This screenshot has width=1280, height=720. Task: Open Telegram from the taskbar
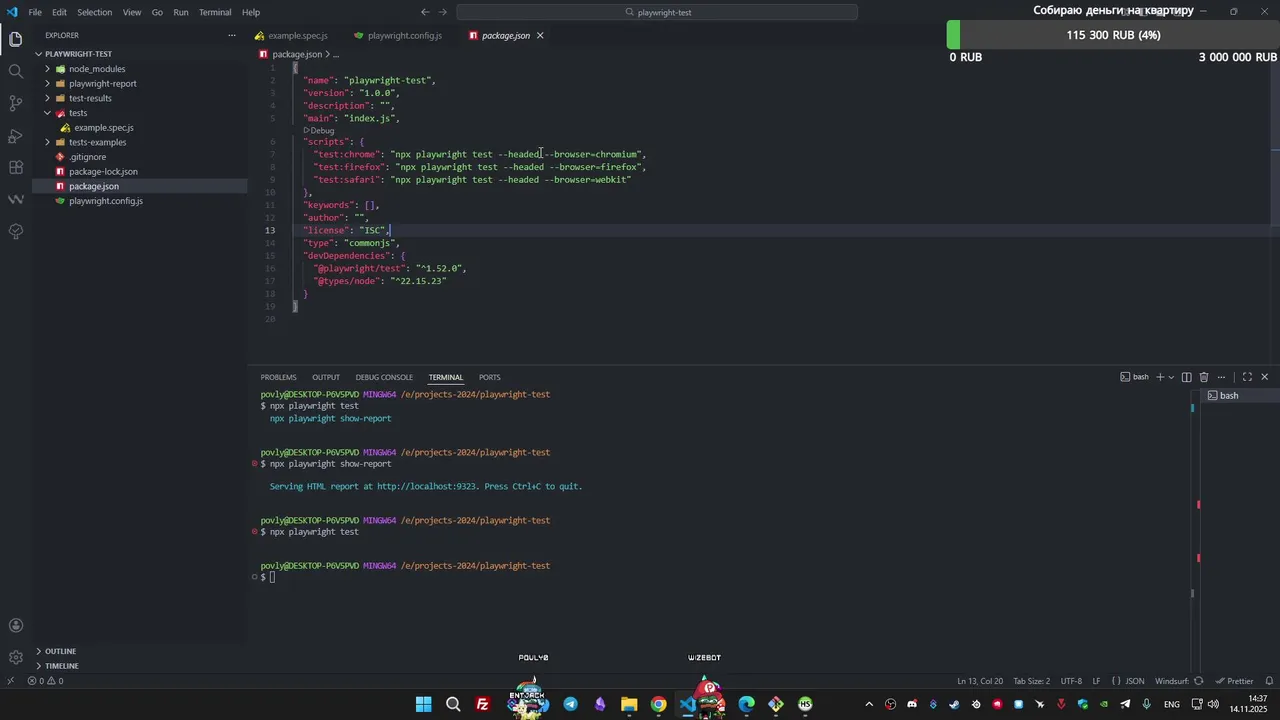[x=570, y=704]
